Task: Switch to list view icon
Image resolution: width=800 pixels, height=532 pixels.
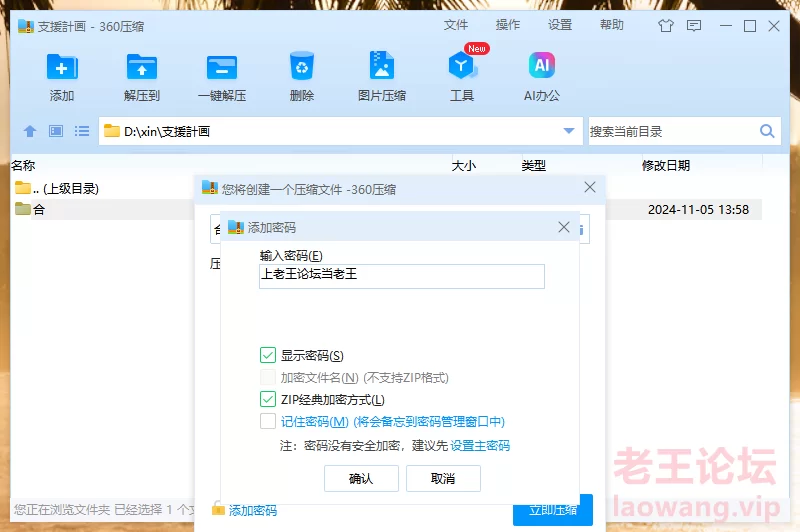Action: 82,131
